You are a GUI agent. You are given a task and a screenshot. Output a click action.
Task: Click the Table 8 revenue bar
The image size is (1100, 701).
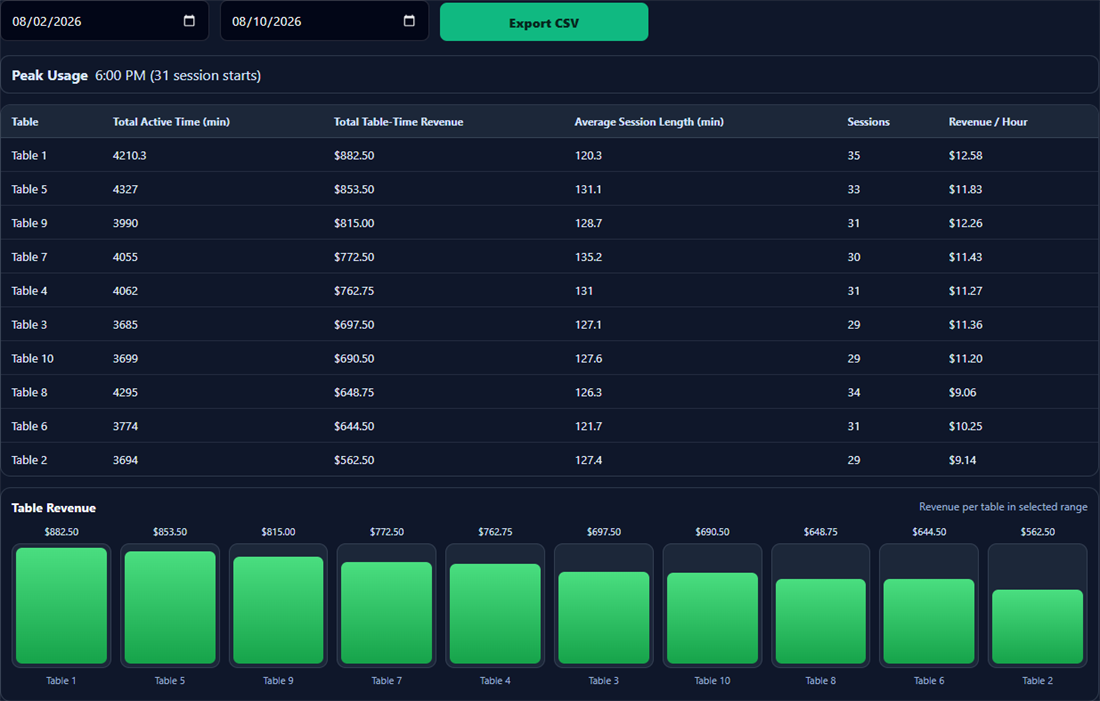tap(821, 621)
